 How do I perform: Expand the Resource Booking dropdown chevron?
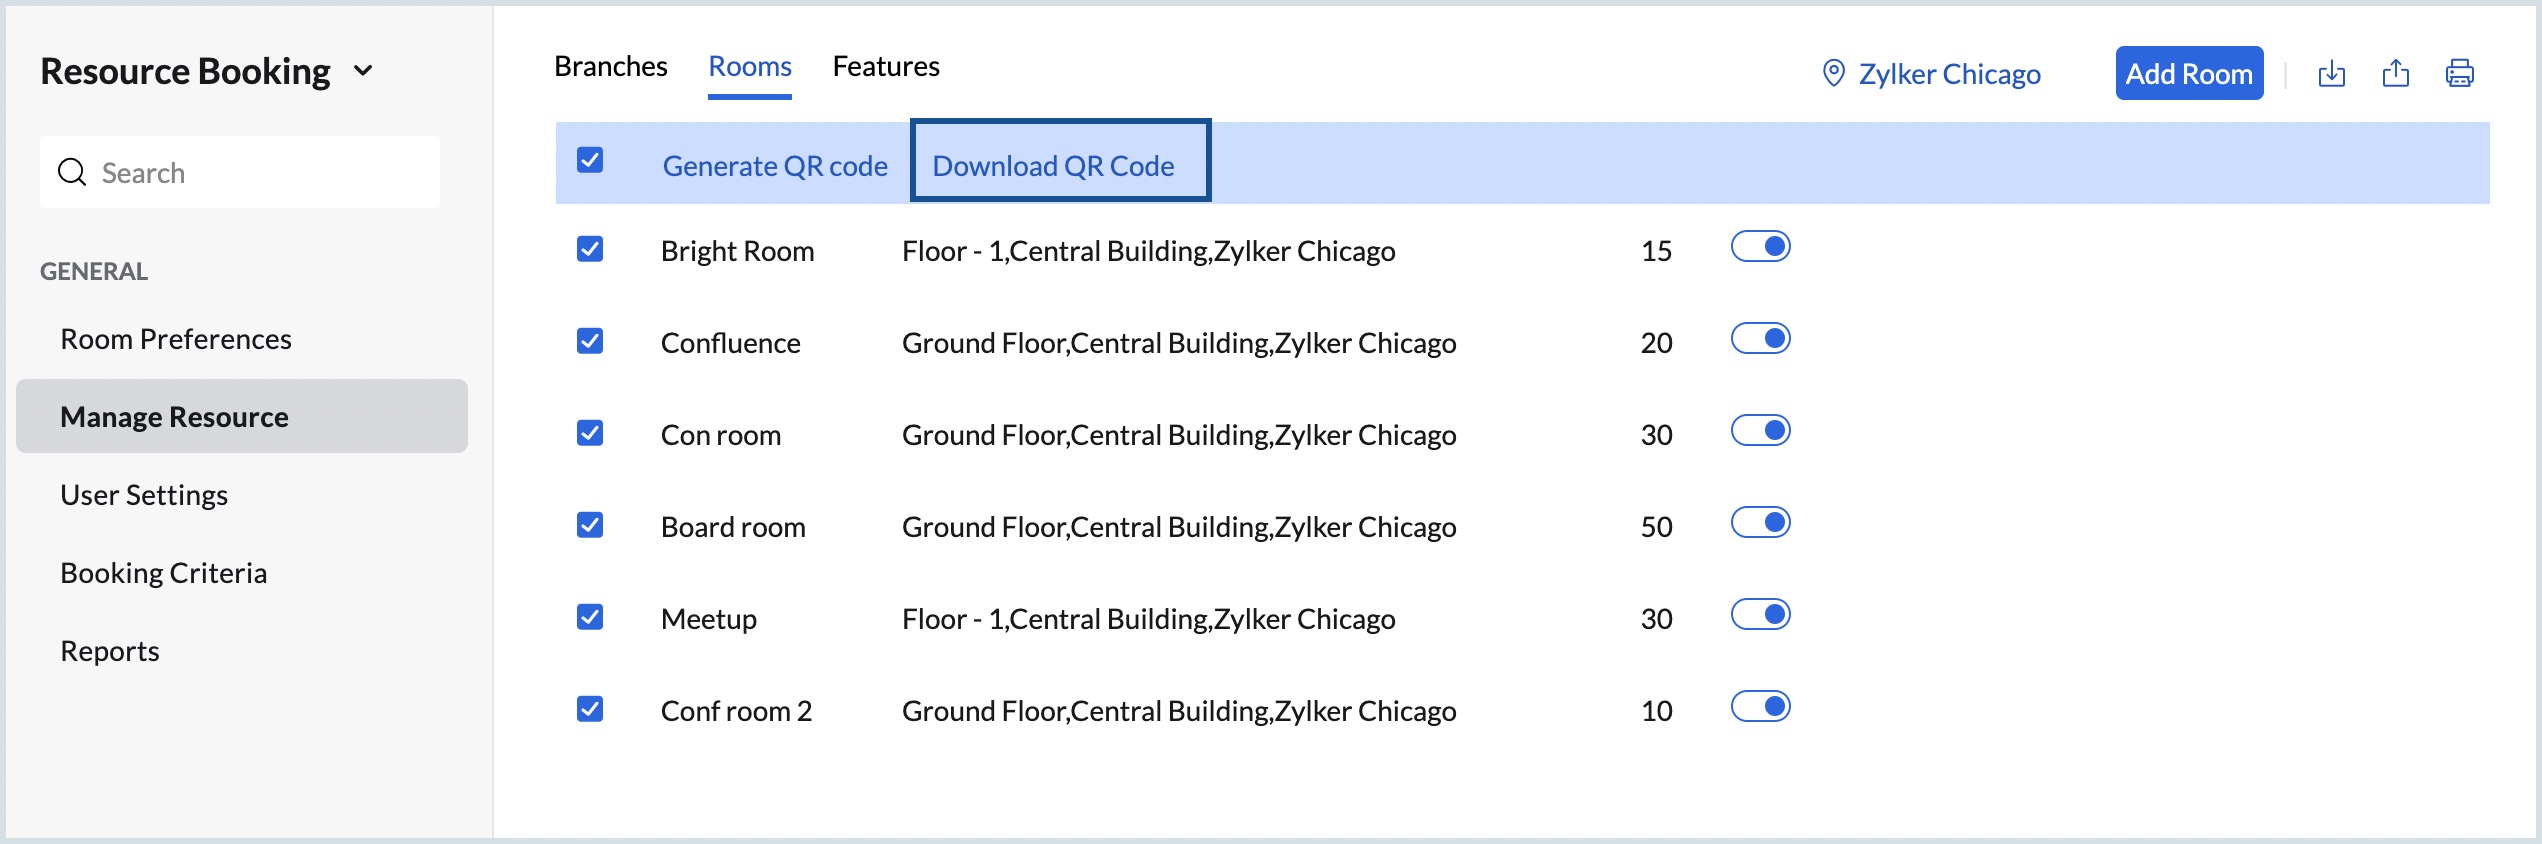point(364,71)
